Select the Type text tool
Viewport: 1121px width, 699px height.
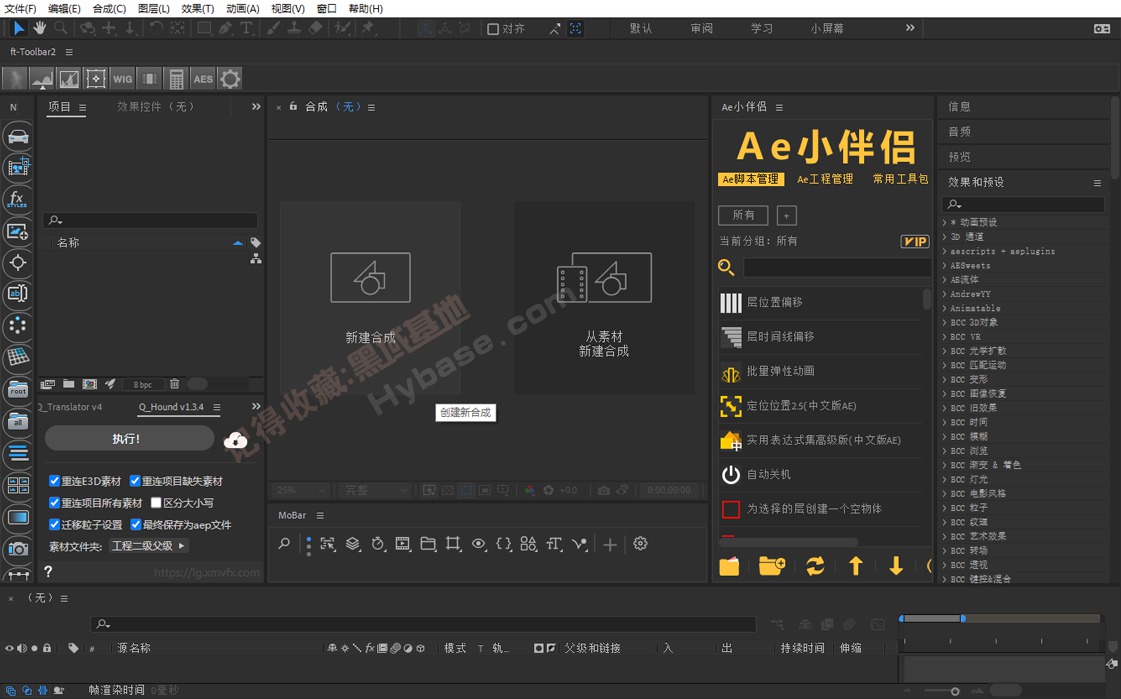pos(246,28)
